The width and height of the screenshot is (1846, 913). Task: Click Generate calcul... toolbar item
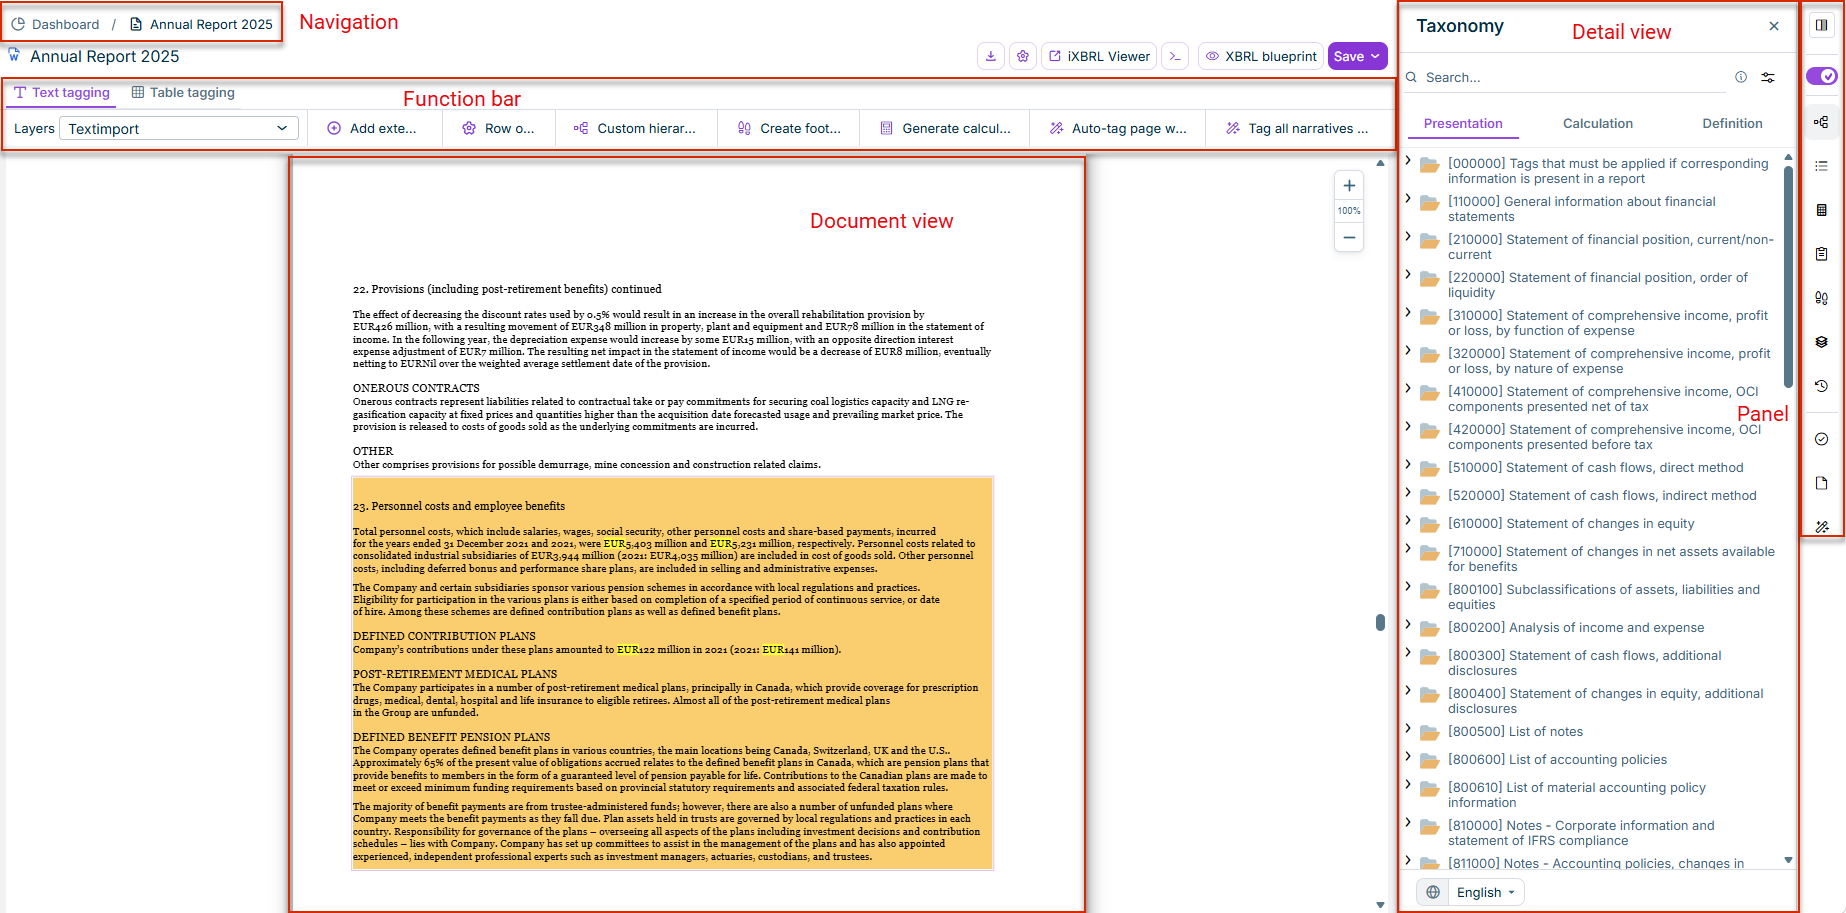[x=945, y=128]
